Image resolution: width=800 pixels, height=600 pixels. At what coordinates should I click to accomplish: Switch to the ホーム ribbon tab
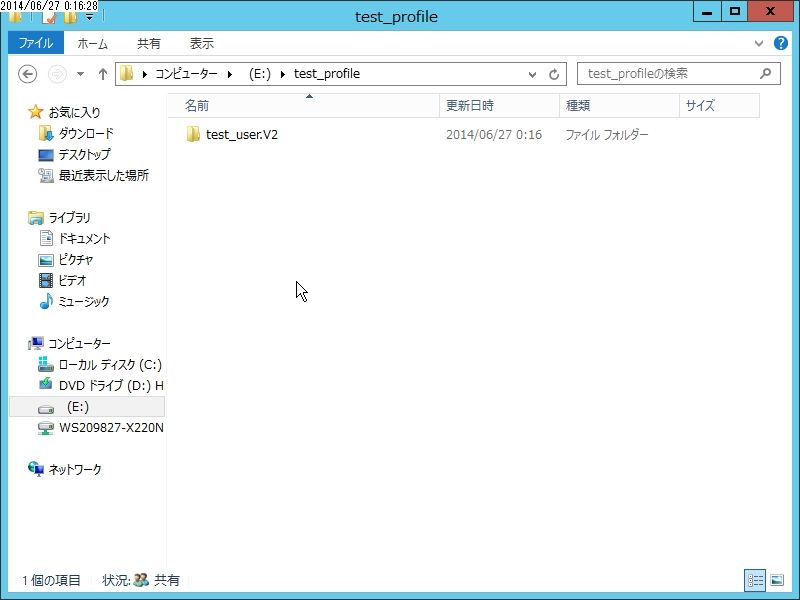point(92,43)
